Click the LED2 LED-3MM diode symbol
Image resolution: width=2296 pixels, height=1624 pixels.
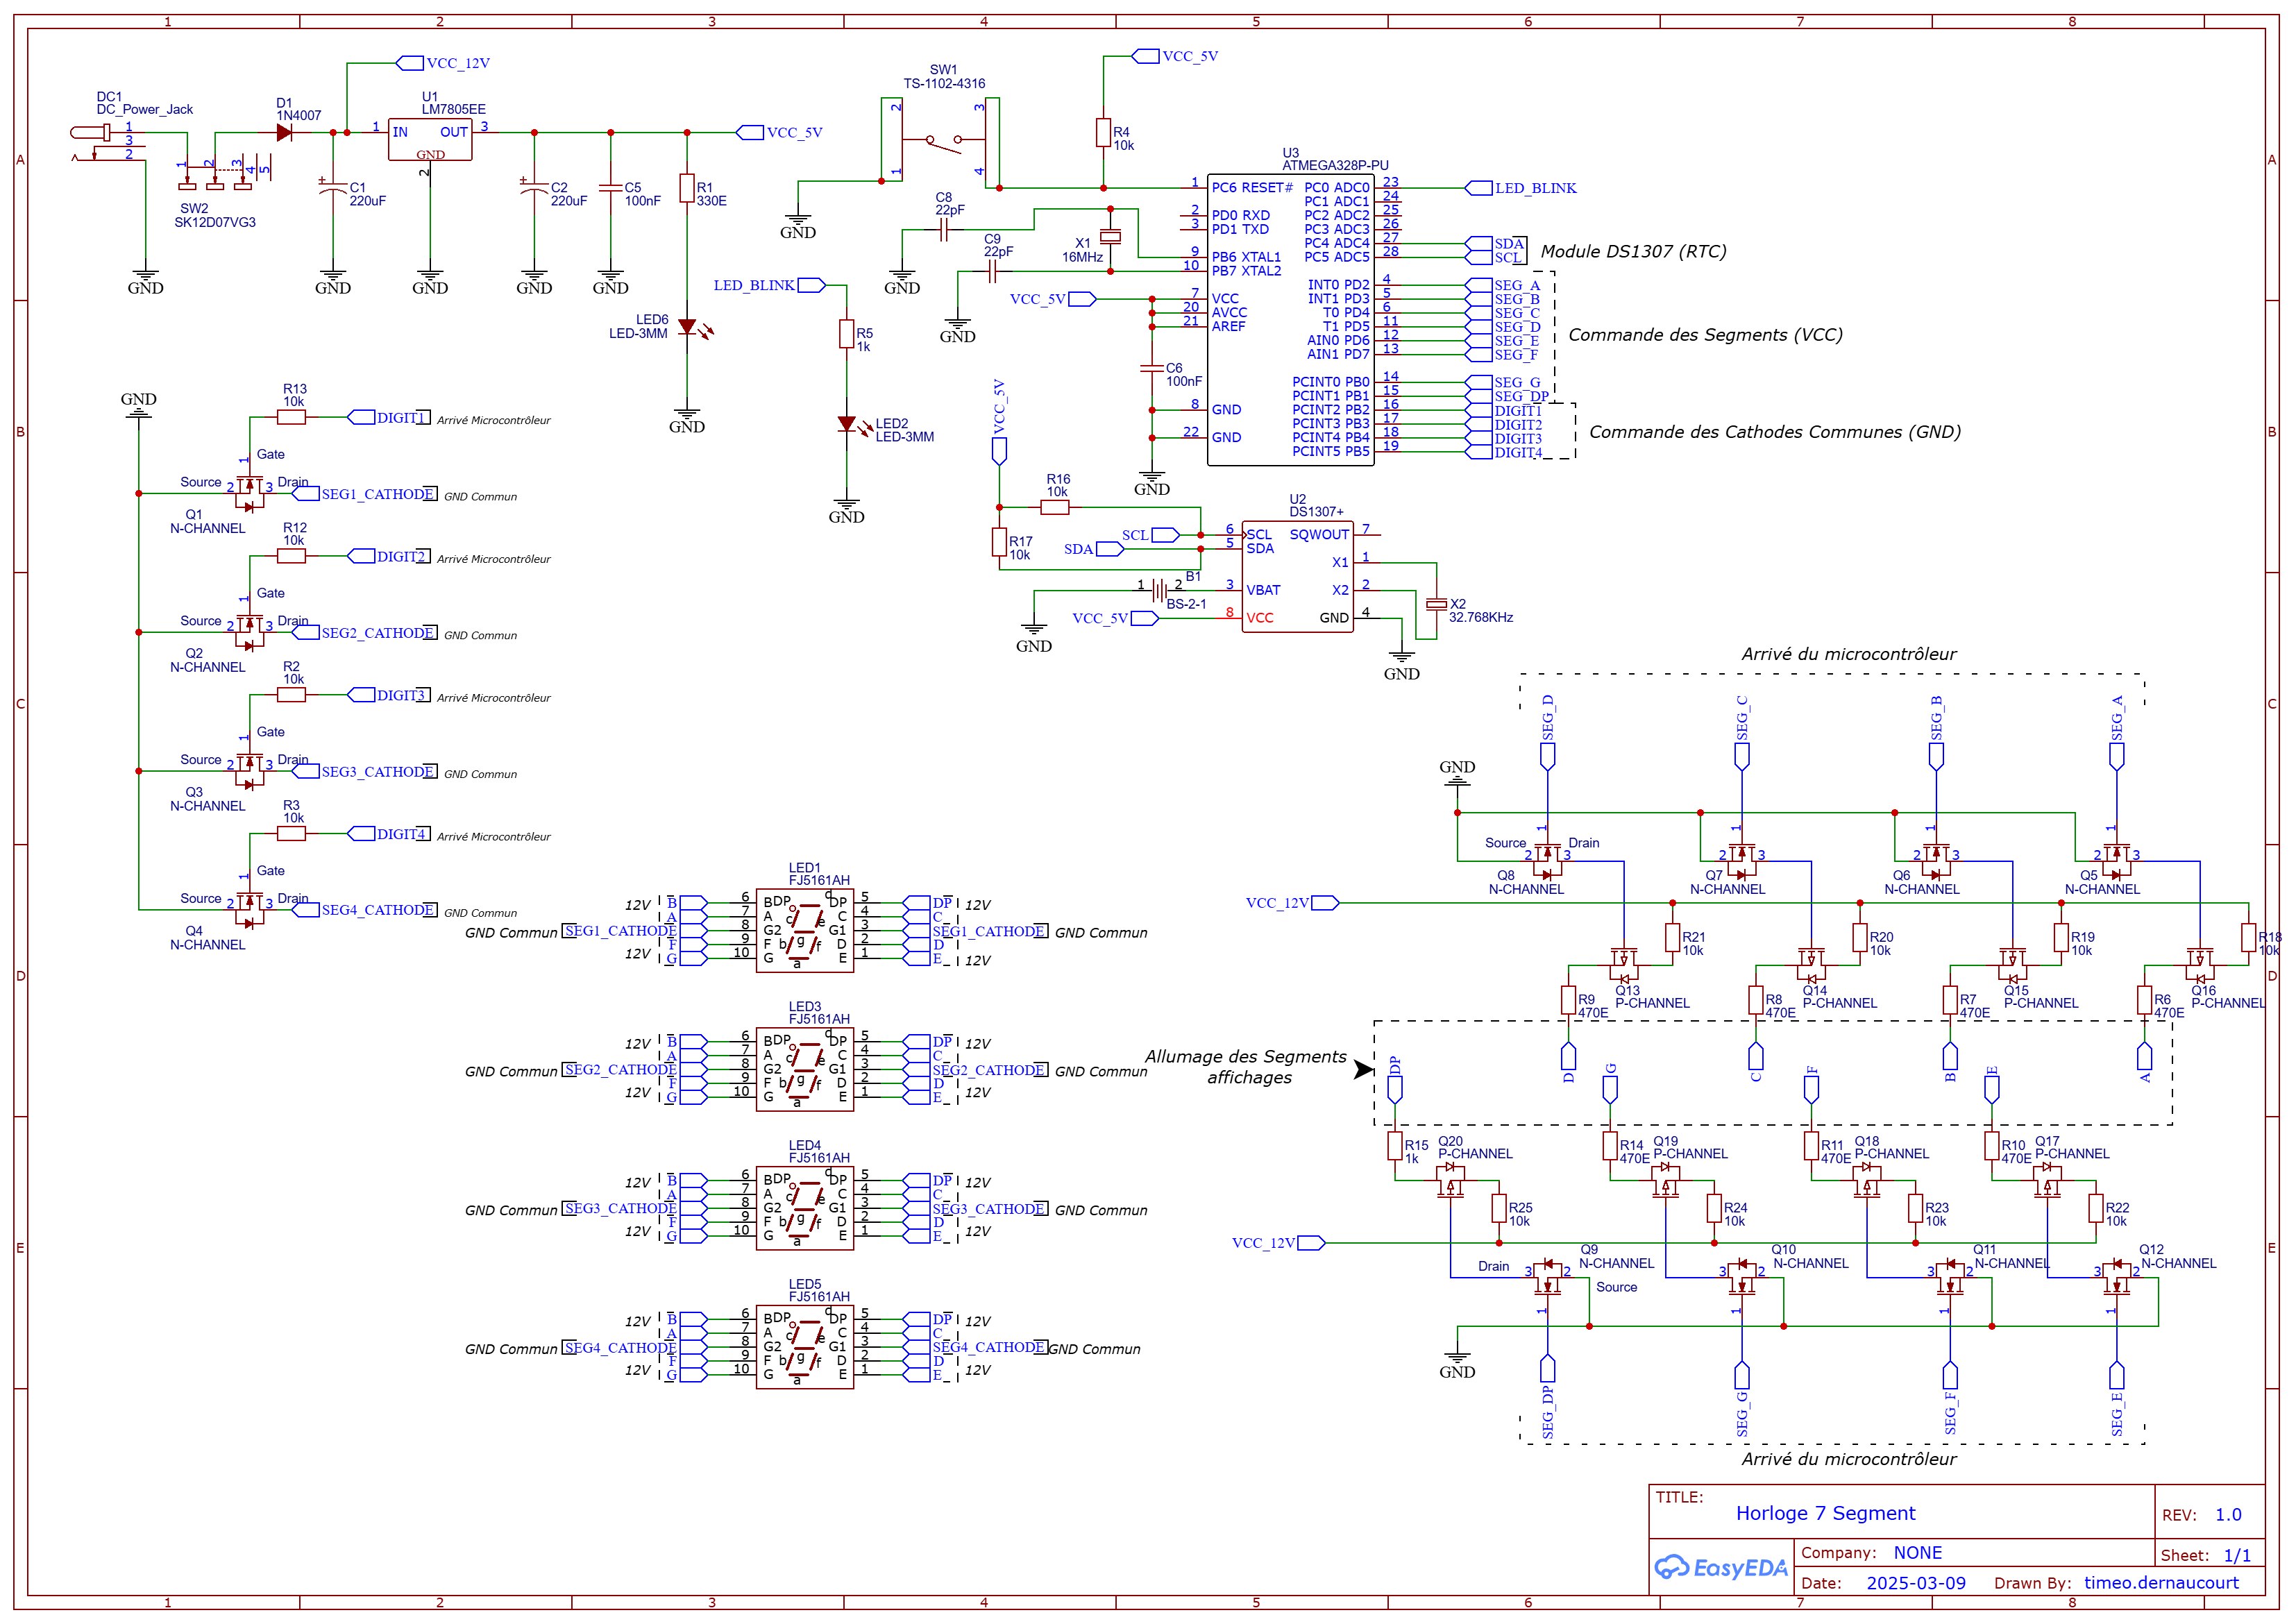(847, 424)
